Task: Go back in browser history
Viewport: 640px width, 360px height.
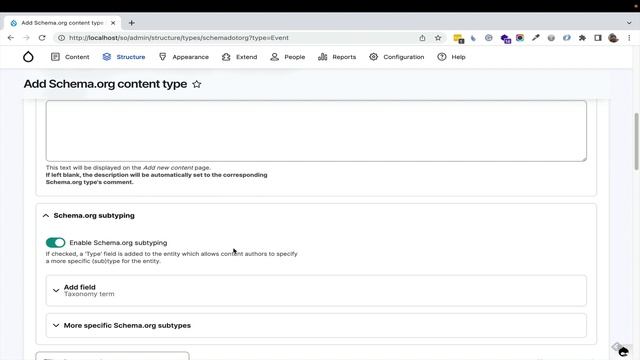Action: point(11,38)
